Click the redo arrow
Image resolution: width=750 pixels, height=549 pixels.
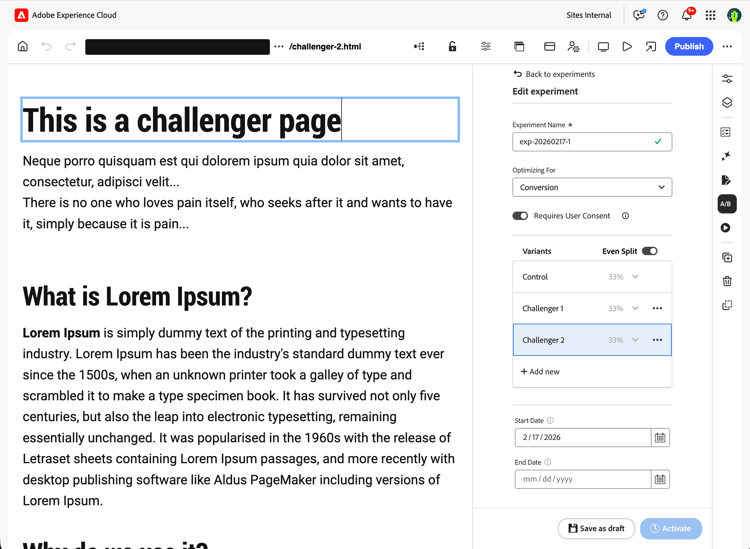70,46
